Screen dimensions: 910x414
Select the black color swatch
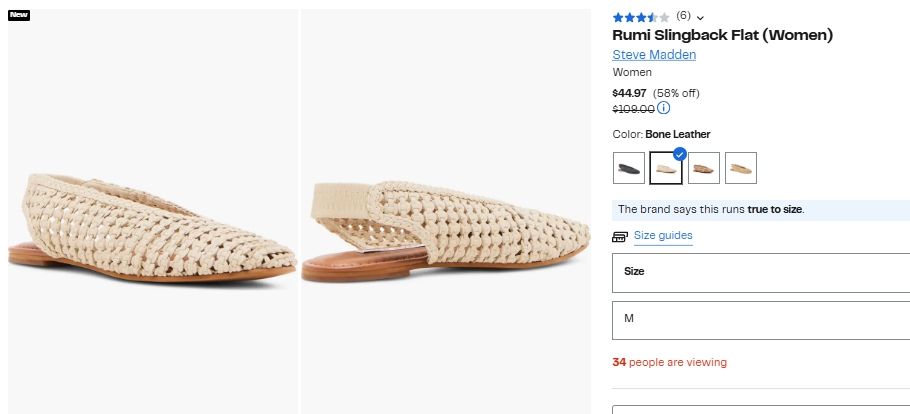pyautogui.click(x=629, y=168)
